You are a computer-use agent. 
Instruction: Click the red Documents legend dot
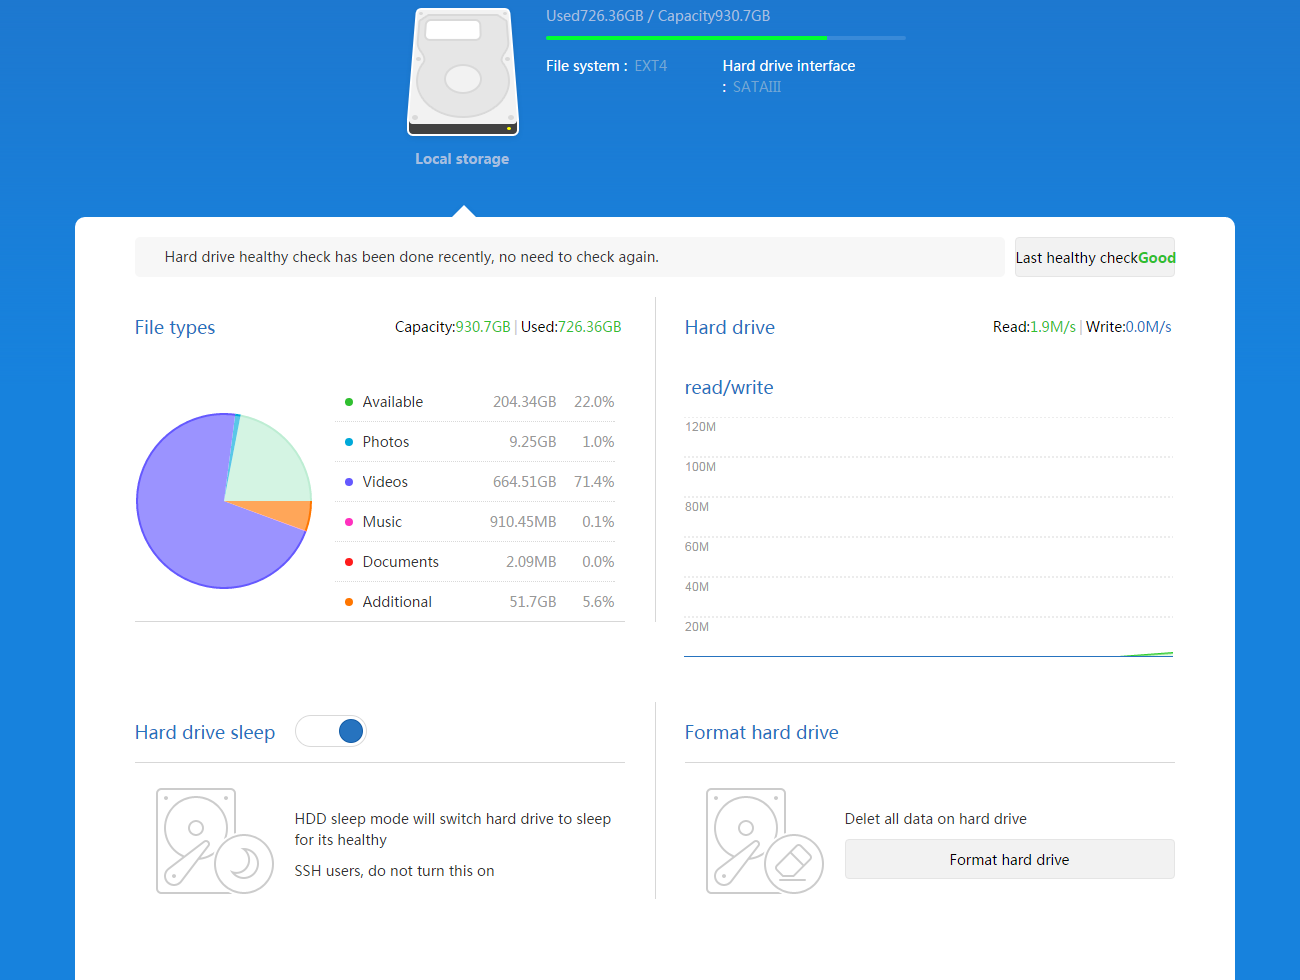pyautogui.click(x=349, y=562)
